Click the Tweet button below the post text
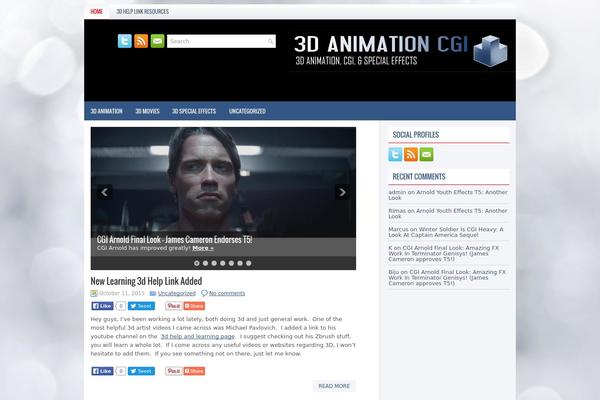Viewport: 600px width, 400px height. click(x=141, y=371)
